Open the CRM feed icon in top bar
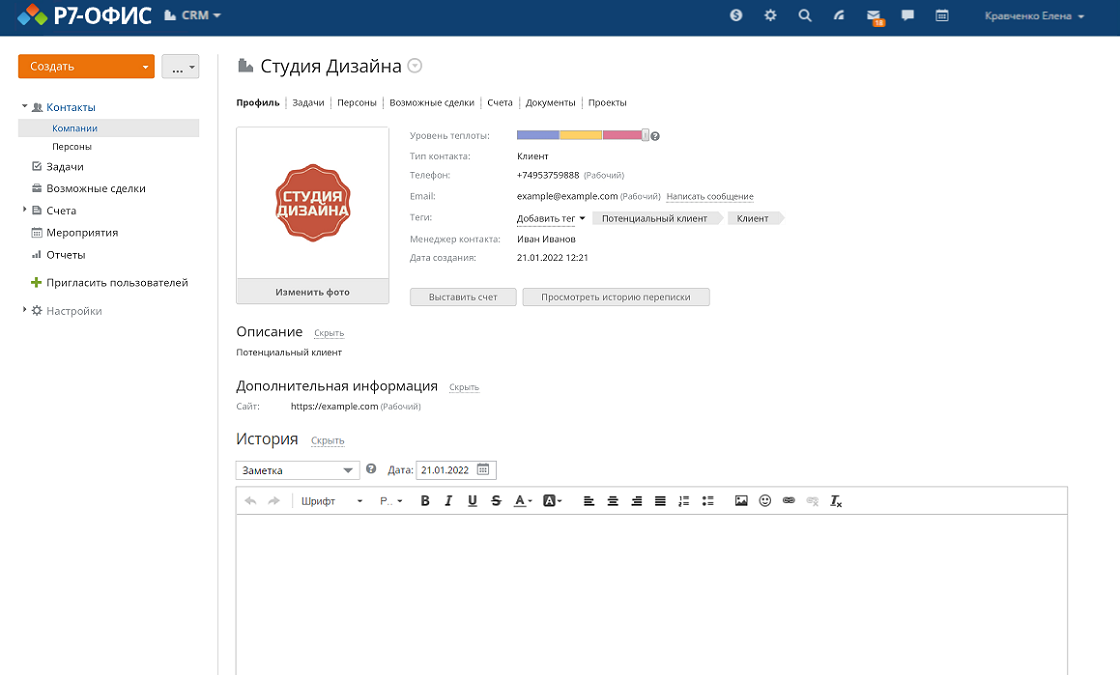This screenshot has width=1120, height=675. click(x=838, y=16)
